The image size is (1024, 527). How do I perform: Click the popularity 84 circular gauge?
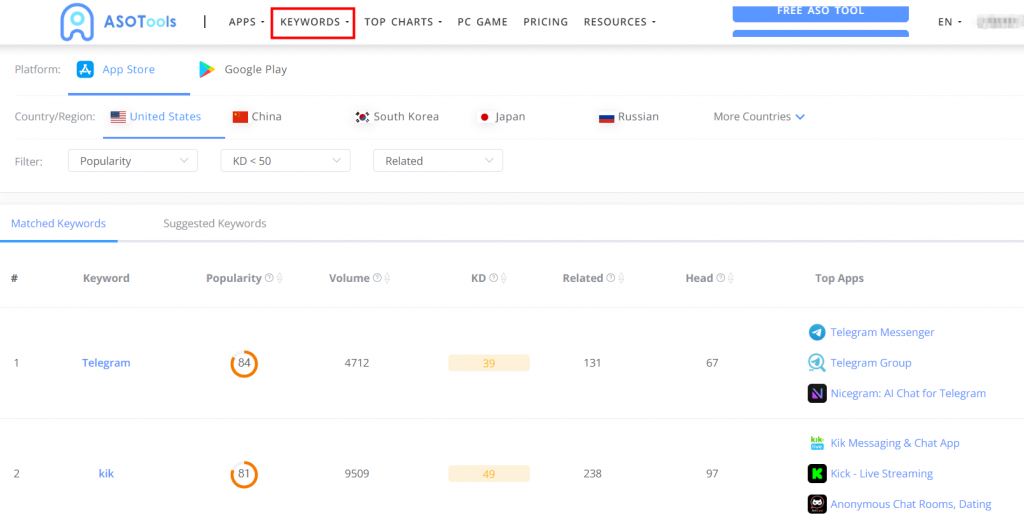244,363
